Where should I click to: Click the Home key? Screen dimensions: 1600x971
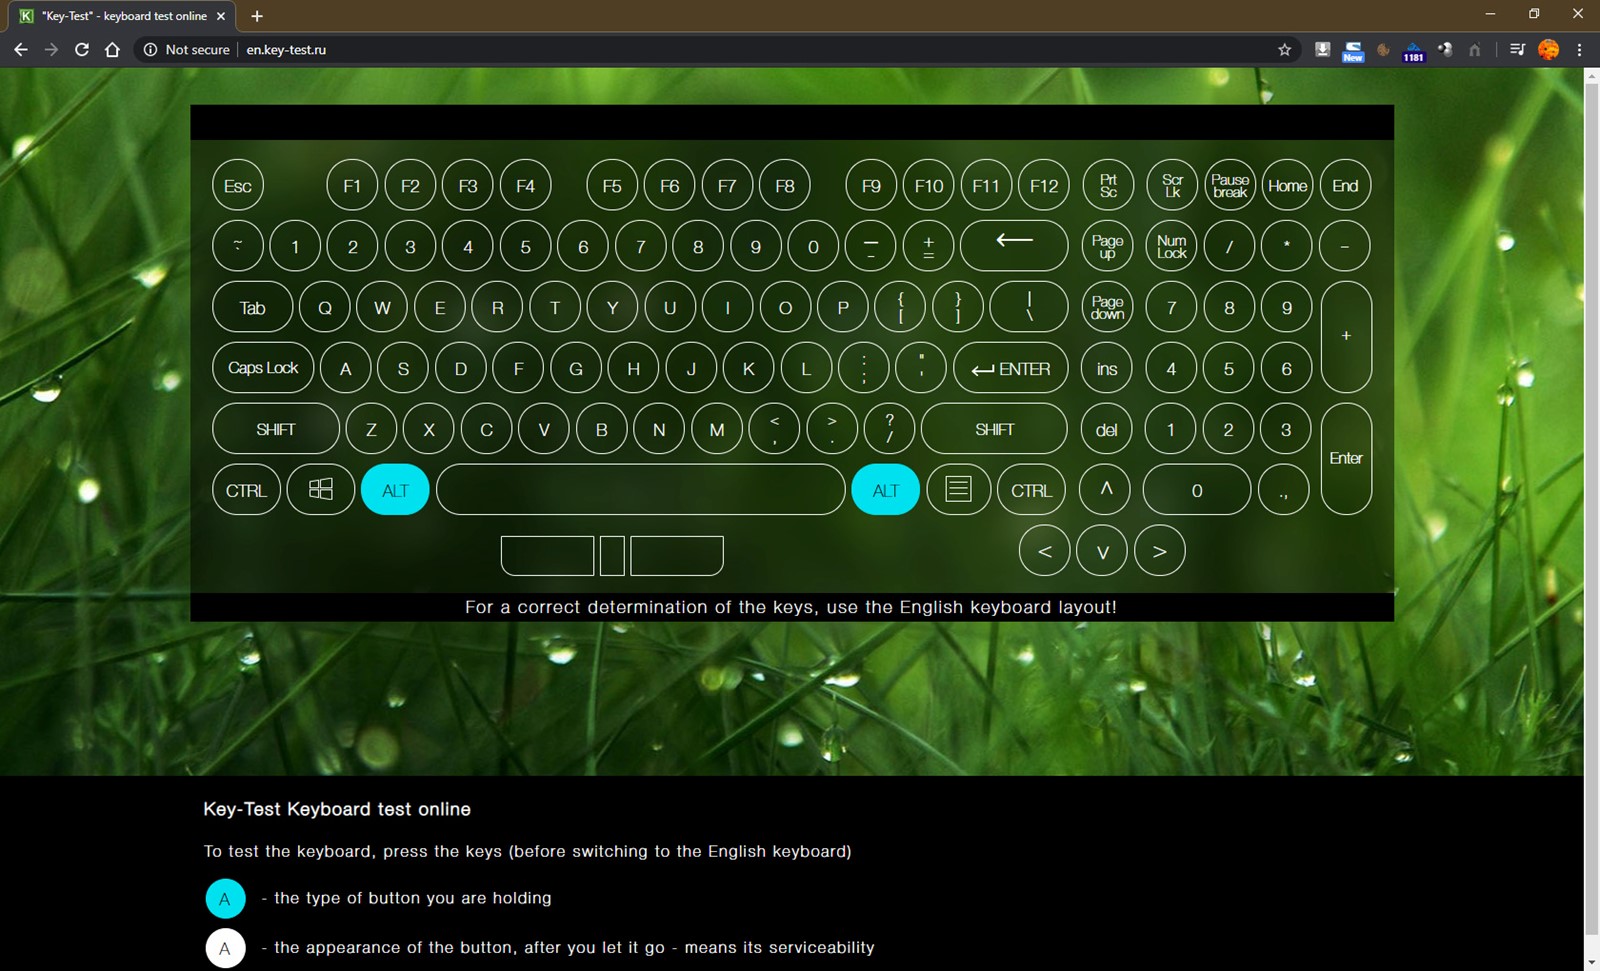1287,186
